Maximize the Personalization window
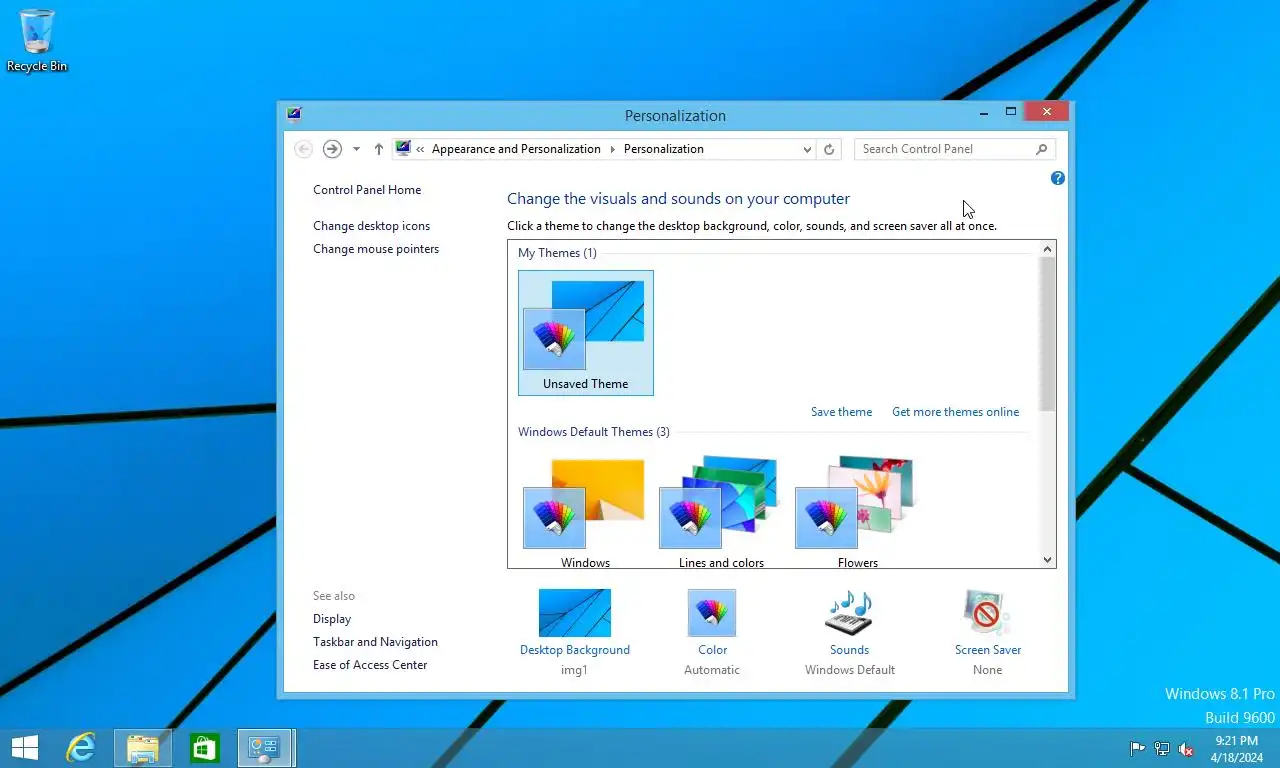The height and width of the screenshot is (768, 1280). pyautogui.click(x=1011, y=112)
